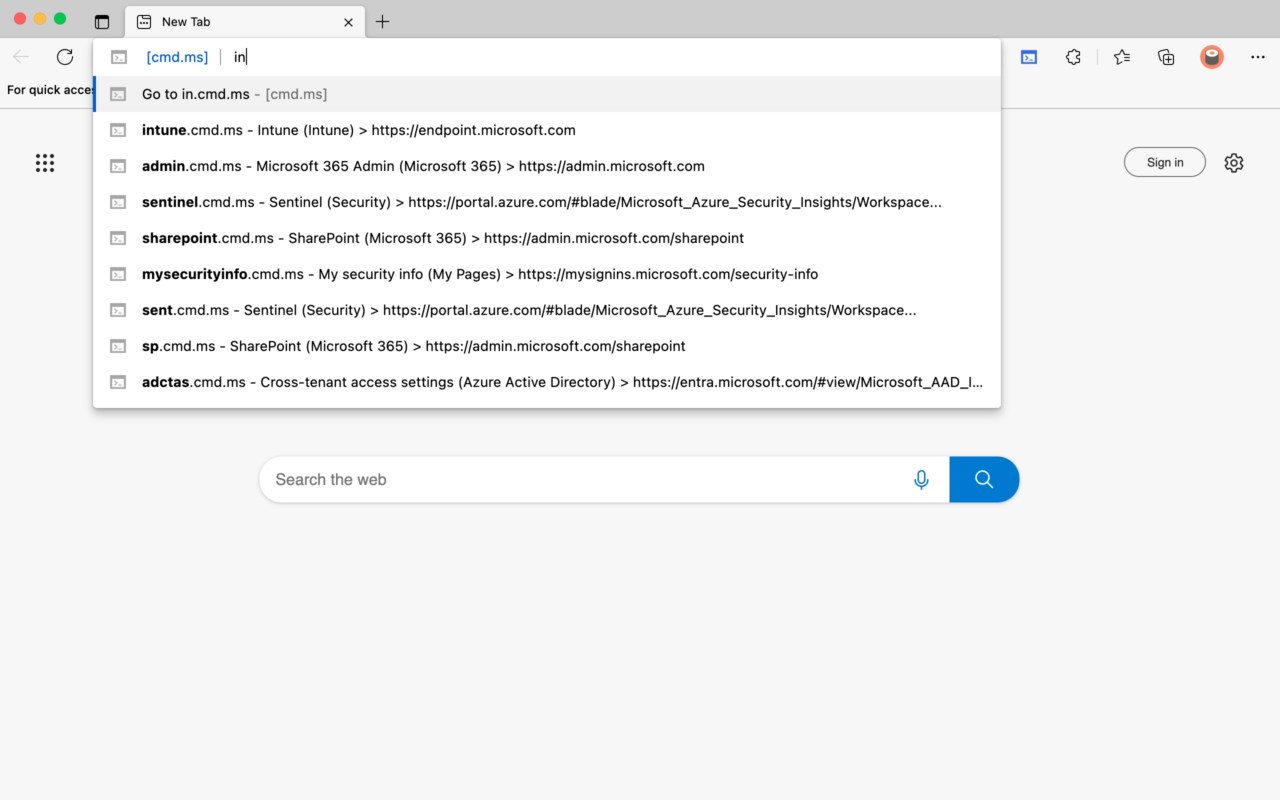Image resolution: width=1280 pixels, height=800 pixels.
Task: Open a new tab with plus button
Action: (382, 21)
